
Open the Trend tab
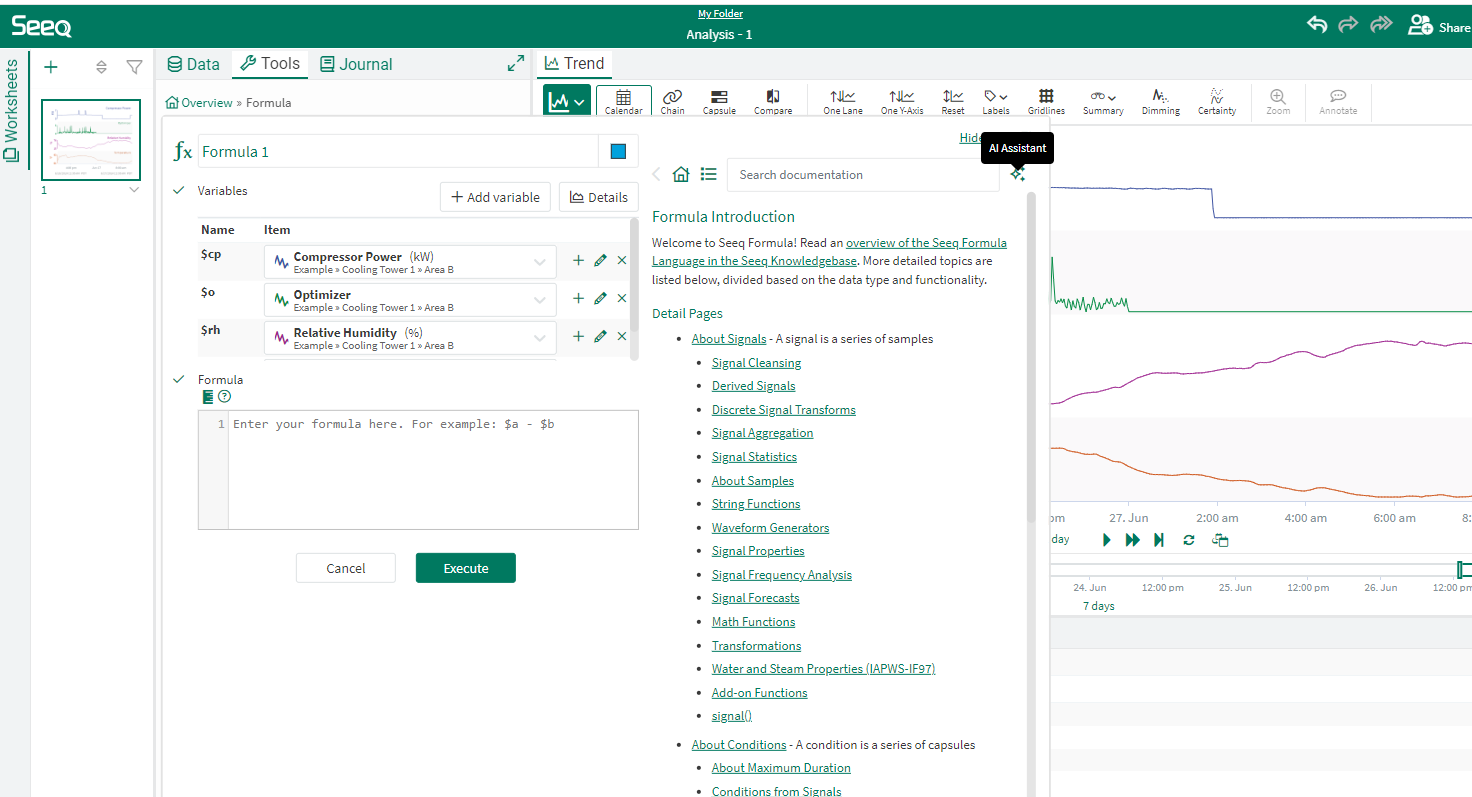click(x=575, y=63)
